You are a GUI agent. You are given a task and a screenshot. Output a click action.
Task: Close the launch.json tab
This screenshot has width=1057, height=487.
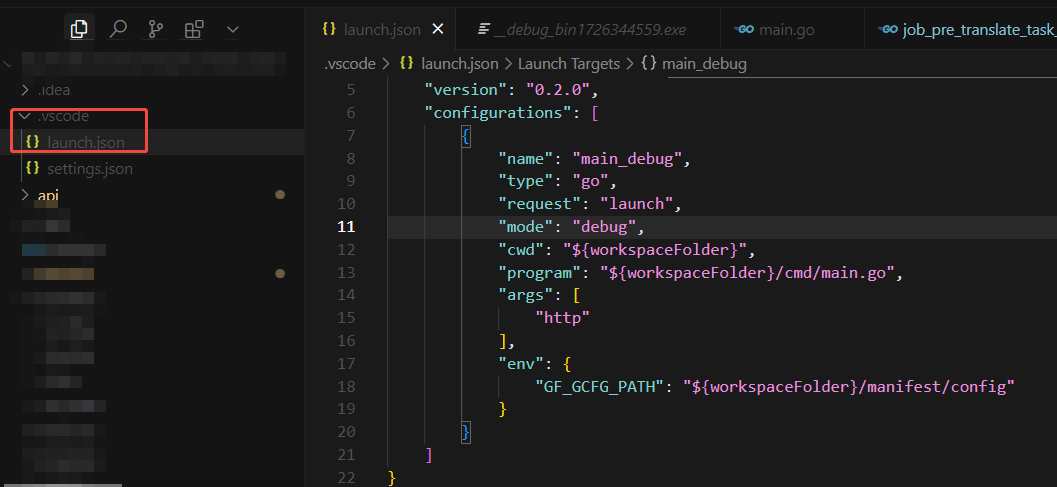click(437, 29)
